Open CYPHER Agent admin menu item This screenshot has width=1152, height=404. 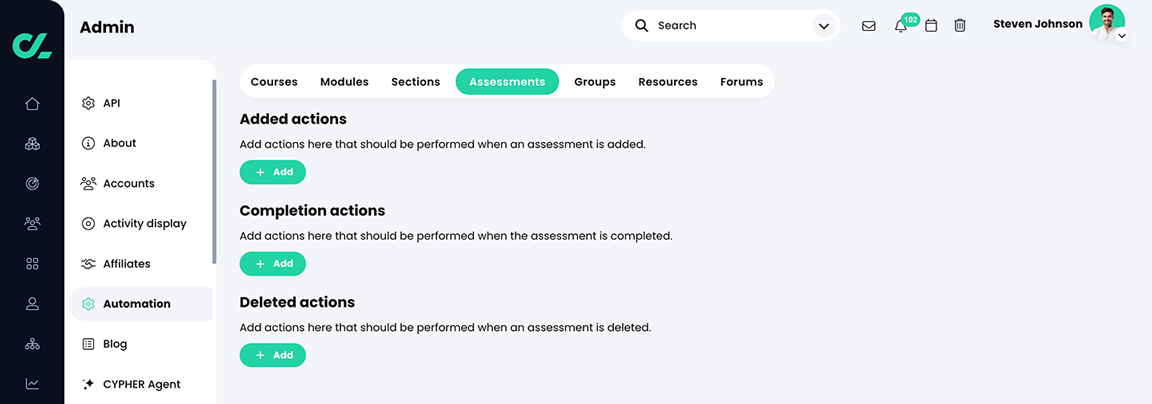tap(140, 384)
